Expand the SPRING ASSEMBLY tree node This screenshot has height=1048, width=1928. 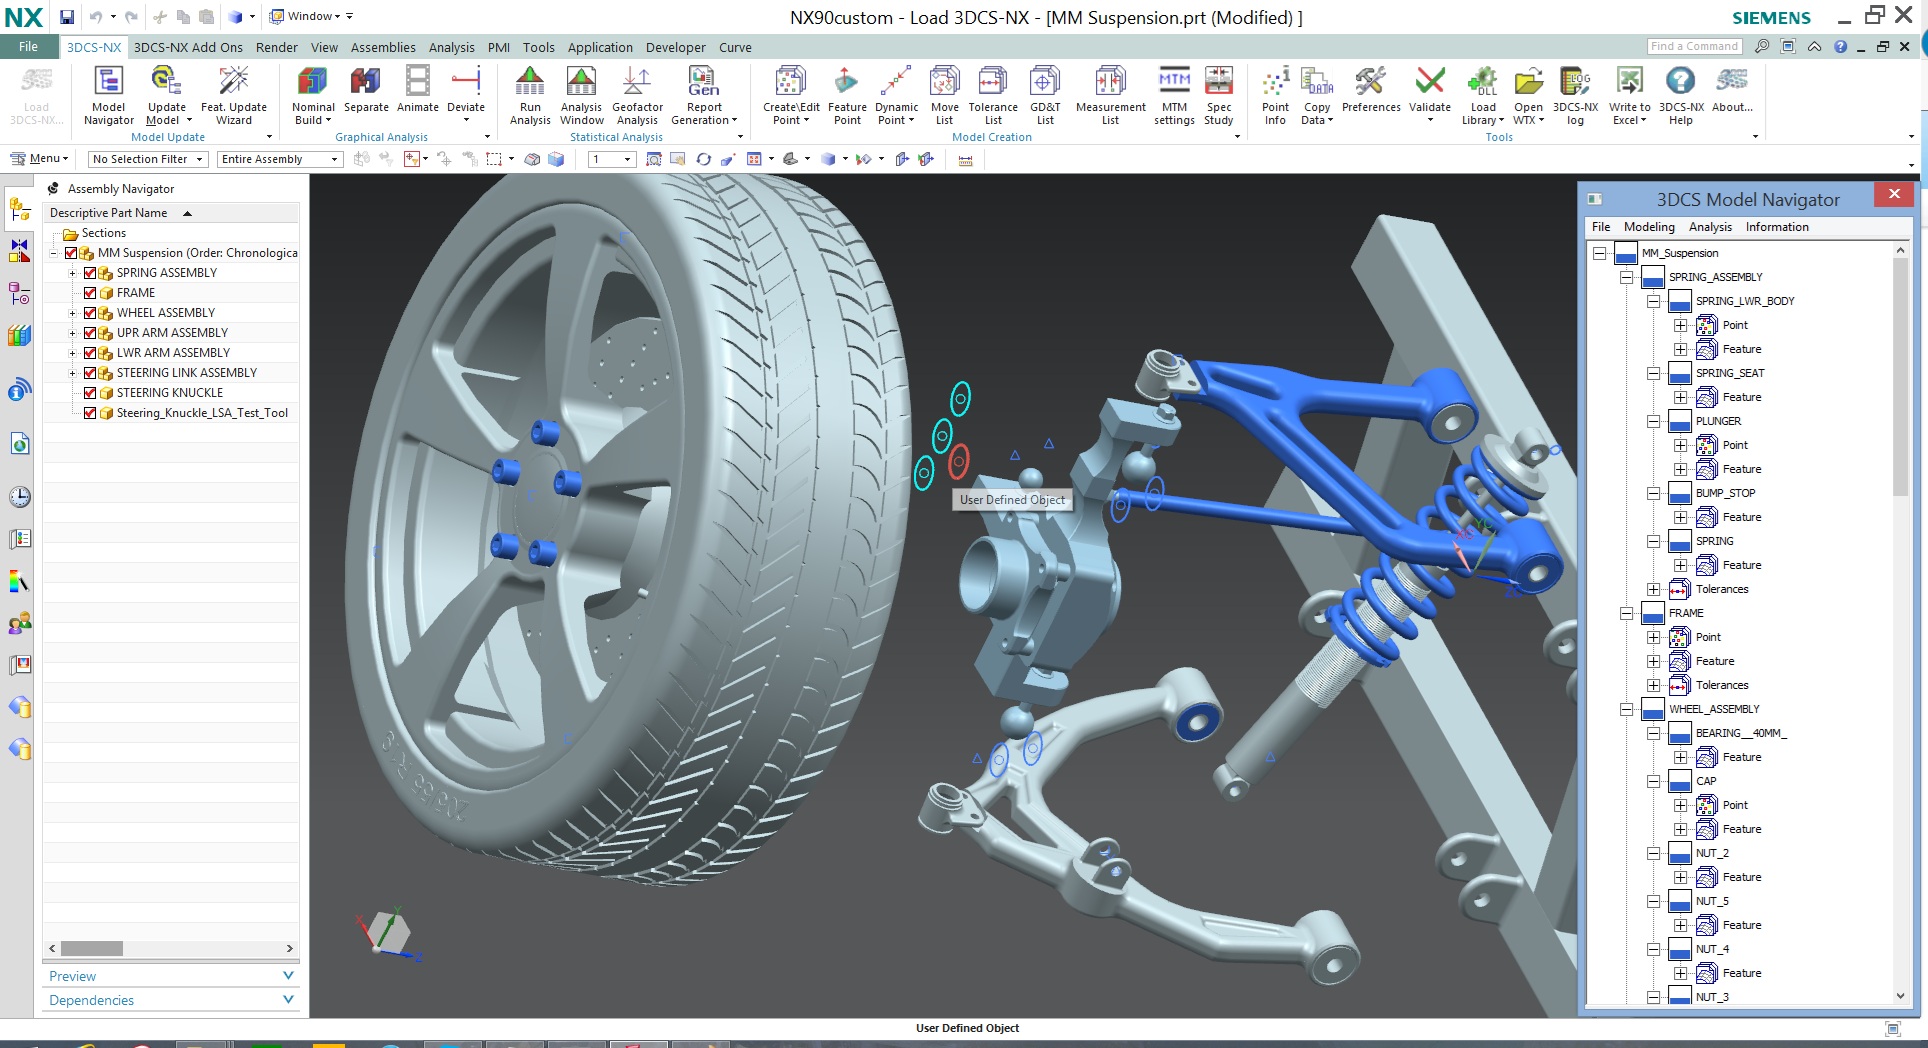tap(71, 272)
